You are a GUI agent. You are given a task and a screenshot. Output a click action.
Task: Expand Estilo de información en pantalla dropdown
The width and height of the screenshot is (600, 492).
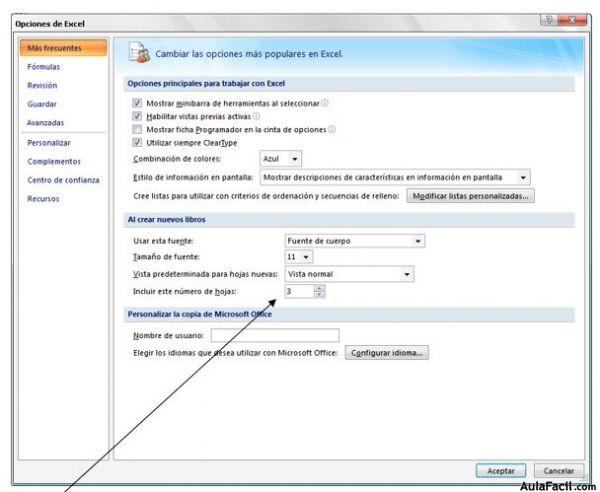(x=395, y=178)
